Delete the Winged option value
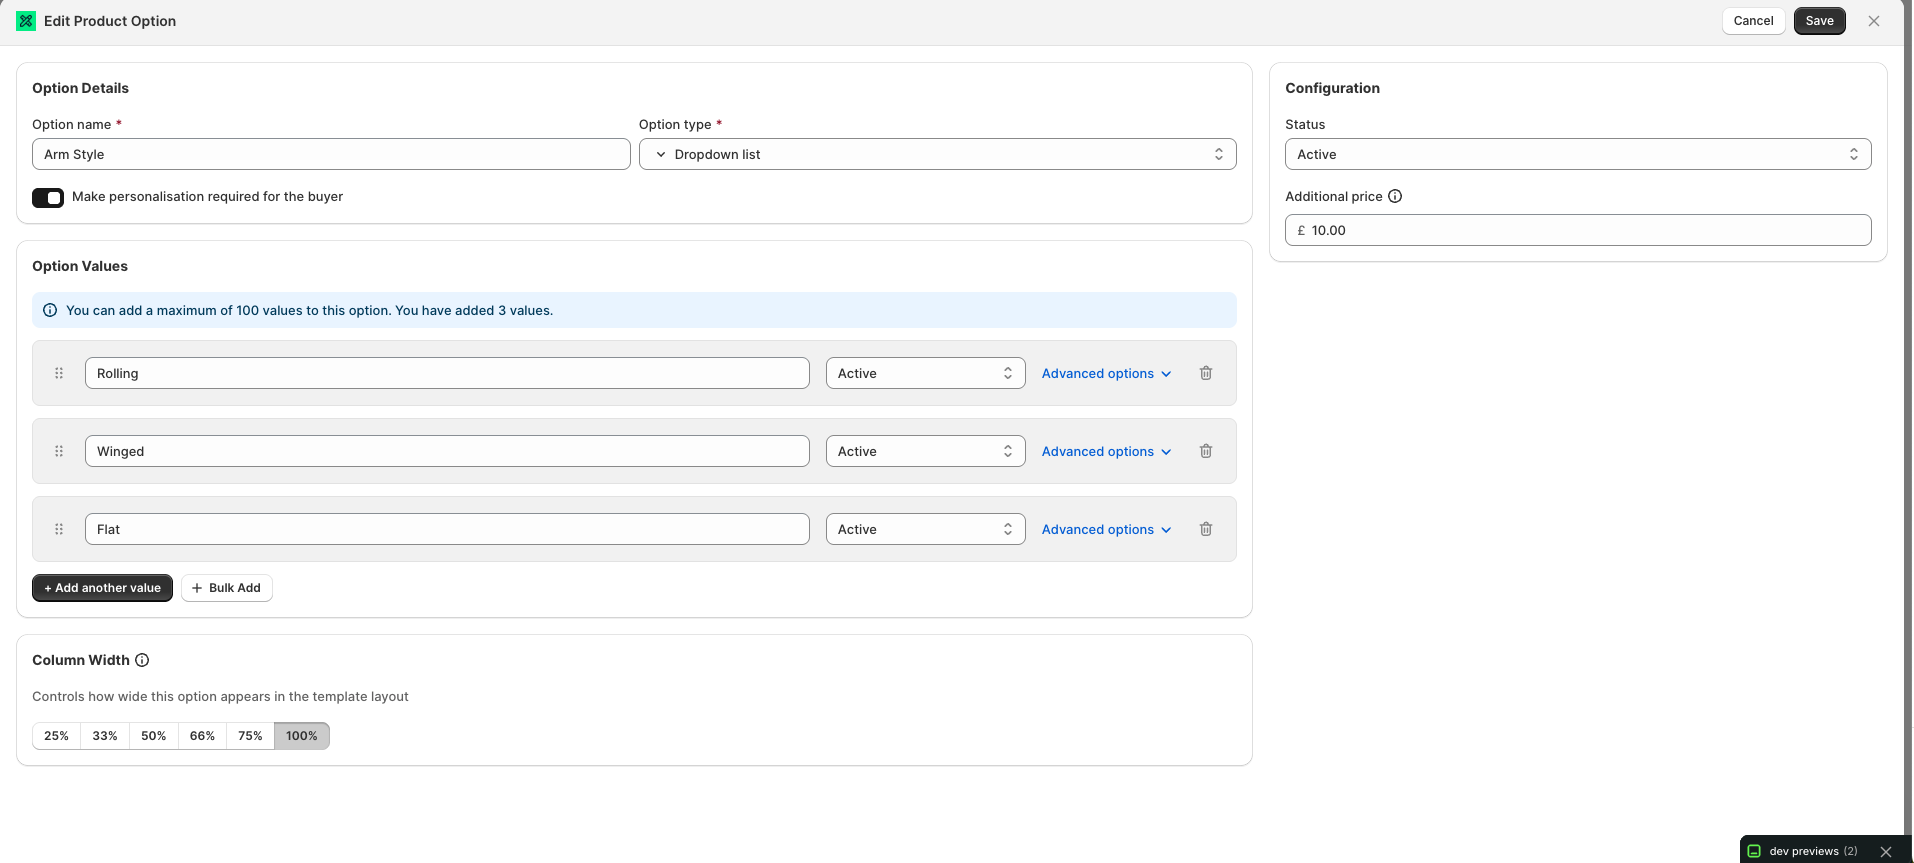 point(1206,451)
